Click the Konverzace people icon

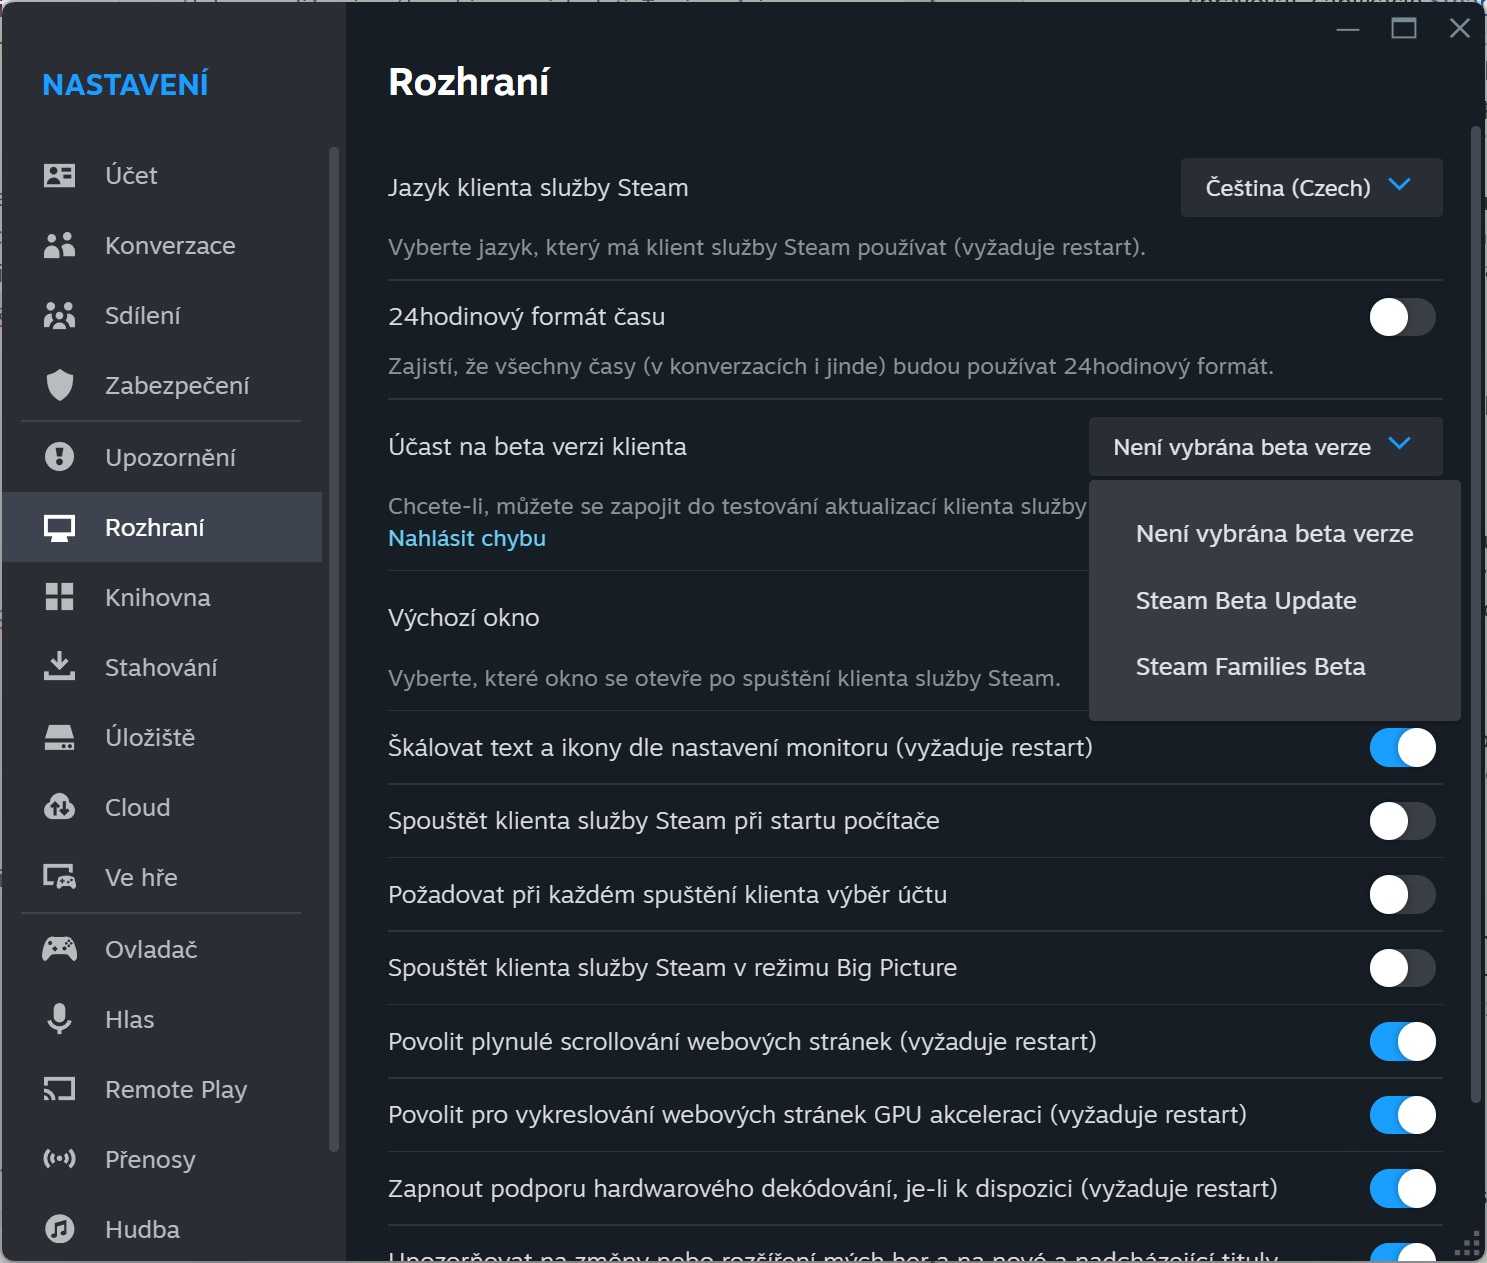pyautogui.click(x=59, y=246)
